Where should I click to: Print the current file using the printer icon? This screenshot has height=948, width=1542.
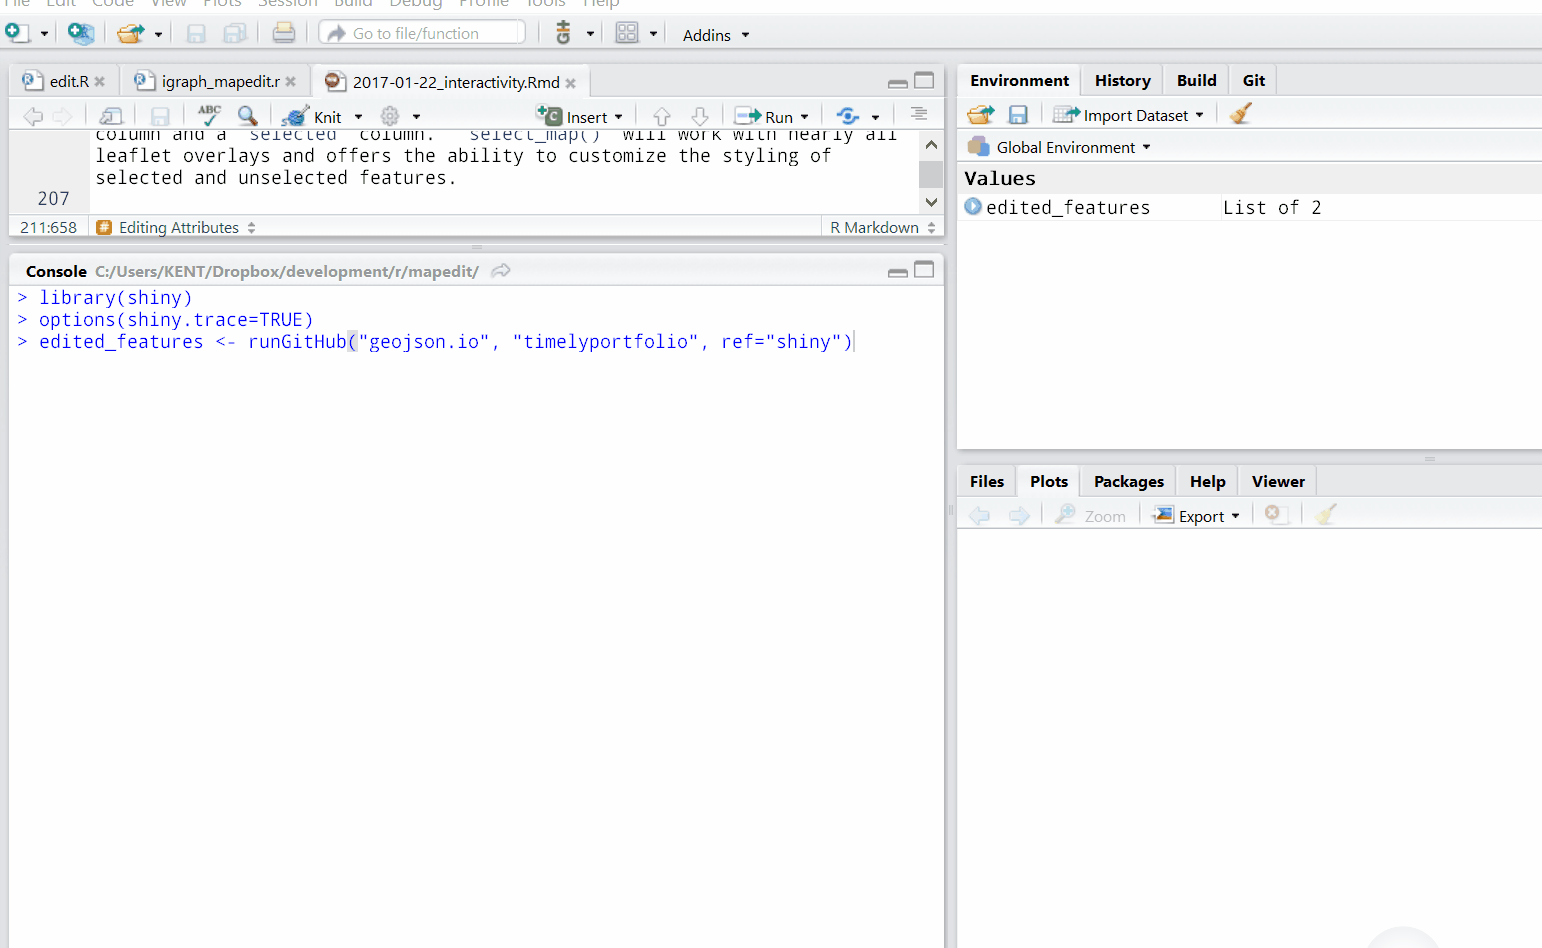pos(283,33)
